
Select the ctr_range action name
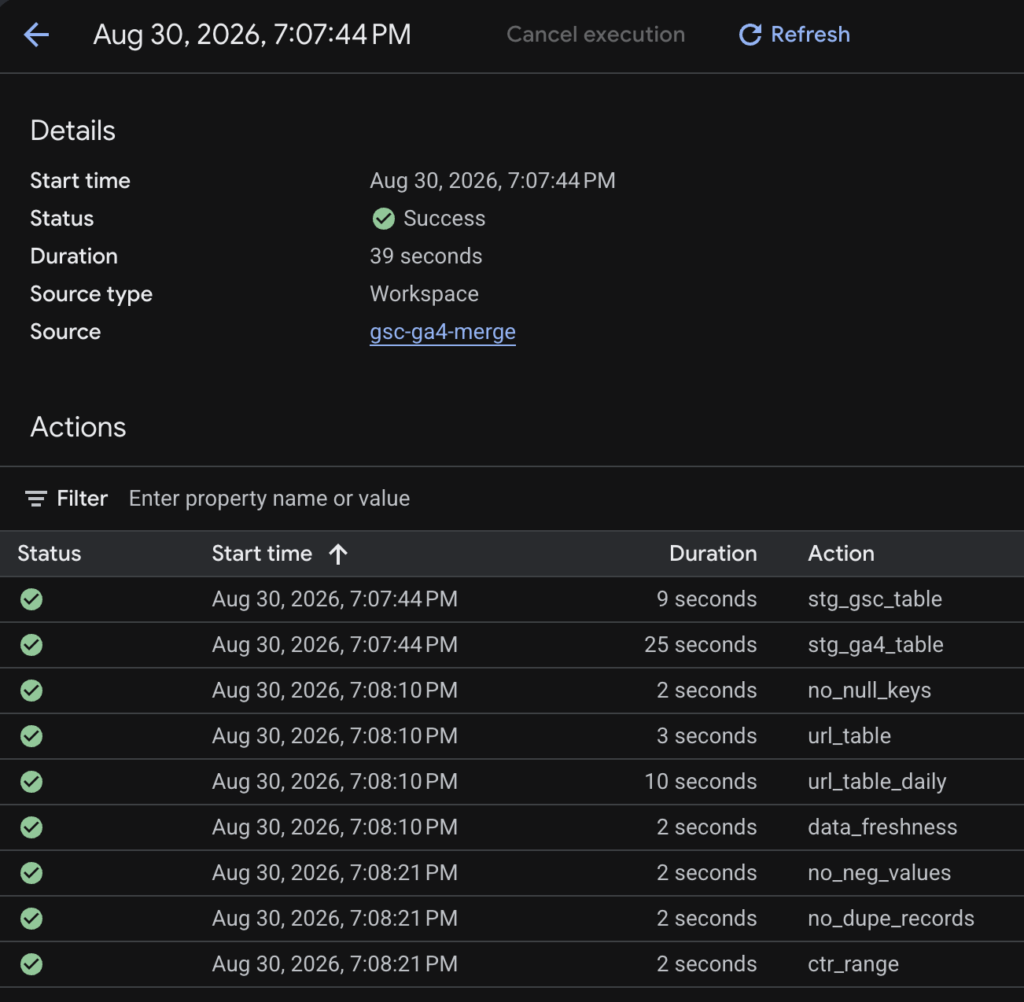853,965
